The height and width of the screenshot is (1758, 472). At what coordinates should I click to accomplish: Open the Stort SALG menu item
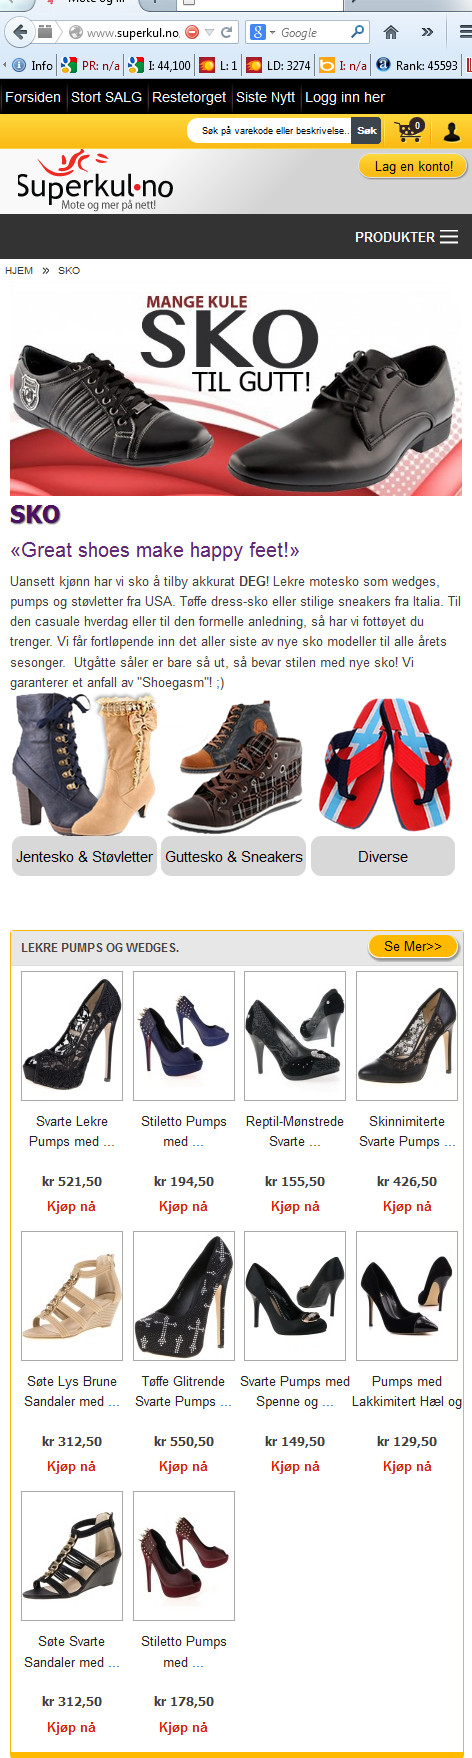(106, 97)
